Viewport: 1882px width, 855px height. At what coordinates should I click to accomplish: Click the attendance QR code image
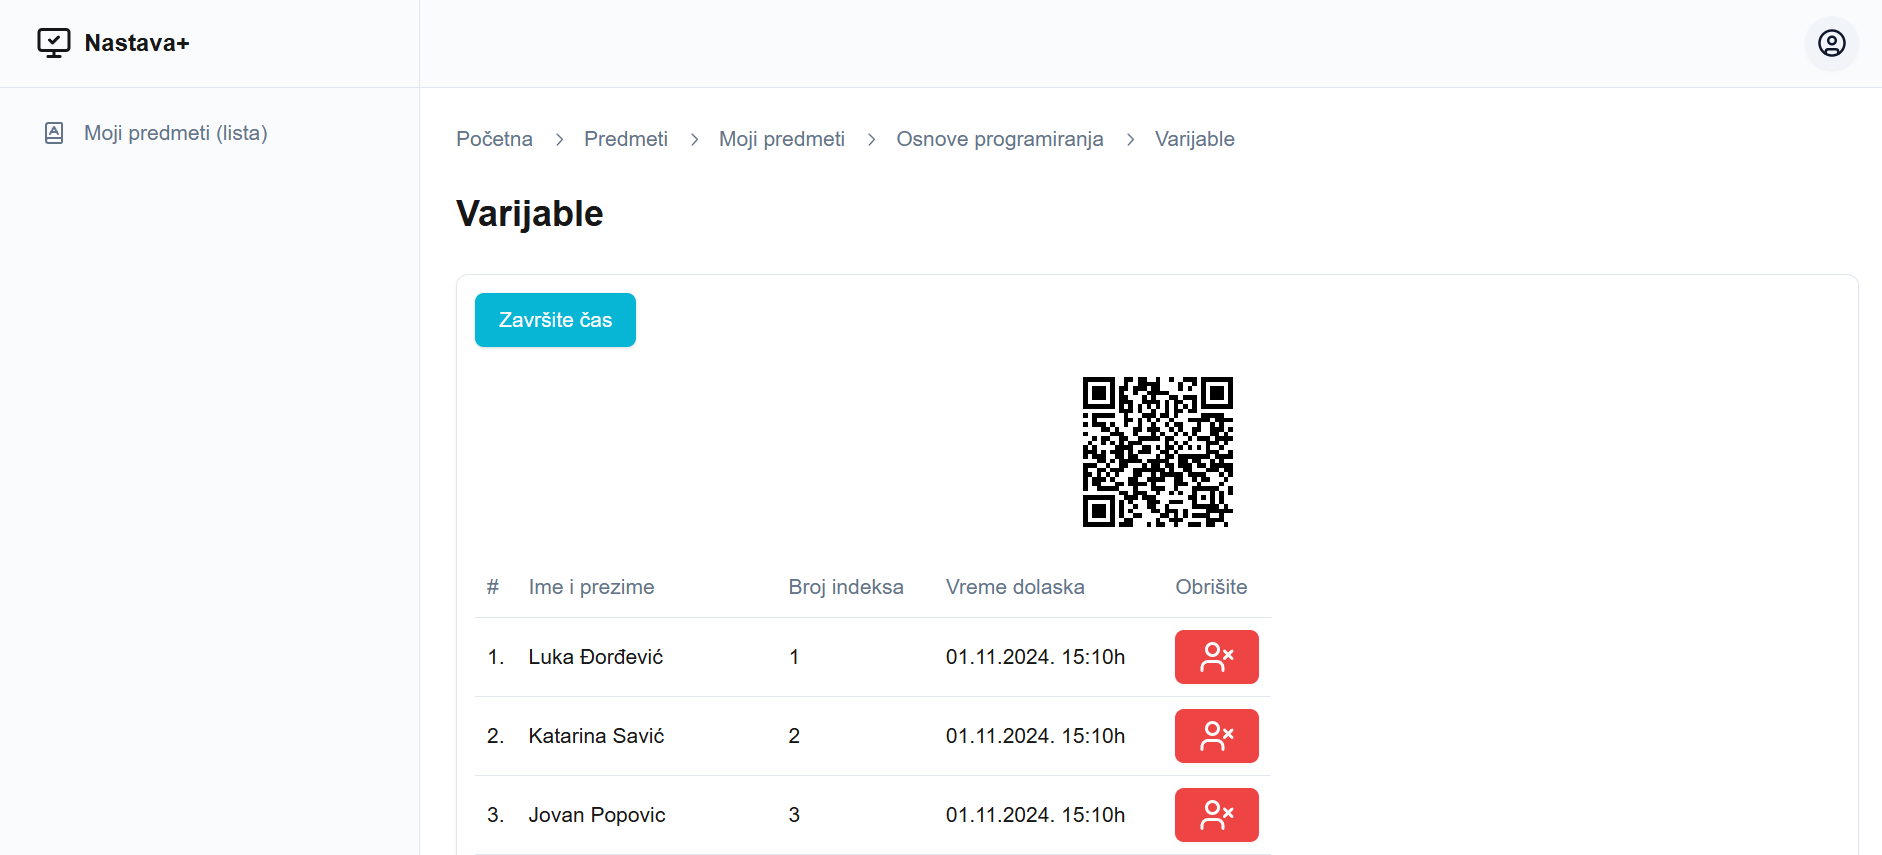point(1157,452)
